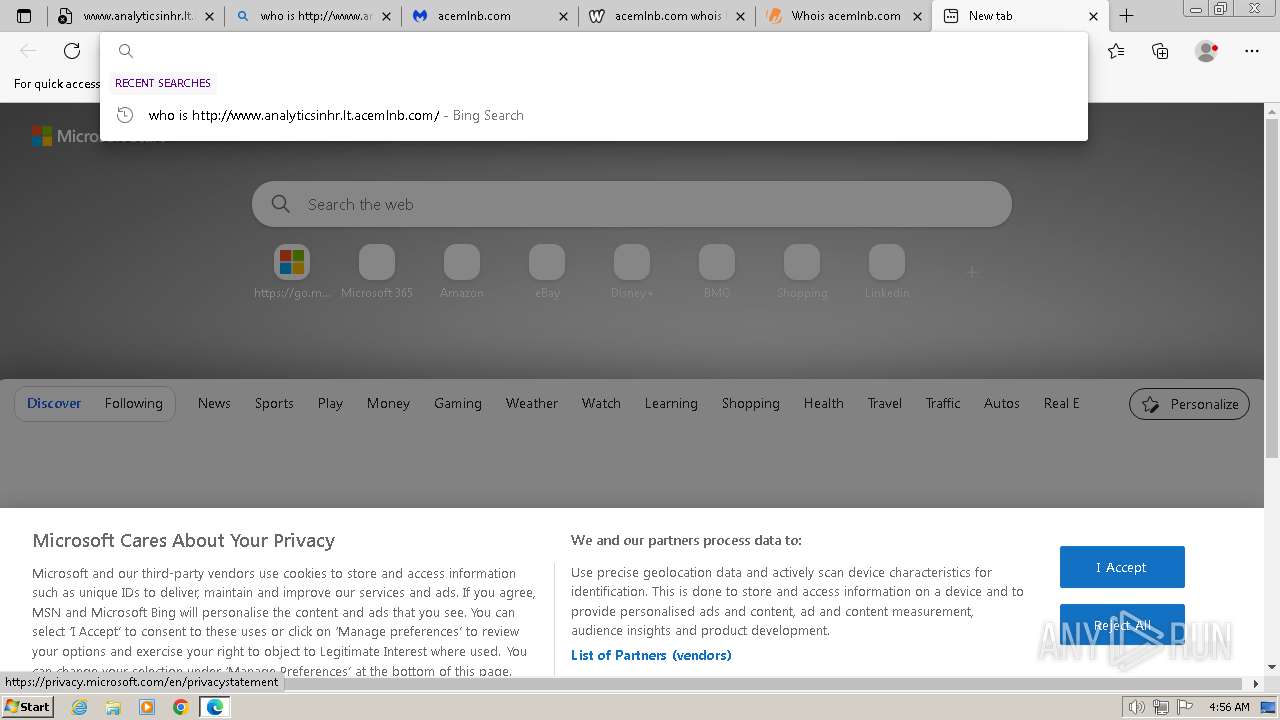Open List of Partners (vendors) link
This screenshot has height=720, width=1280.
[x=651, y=655]
